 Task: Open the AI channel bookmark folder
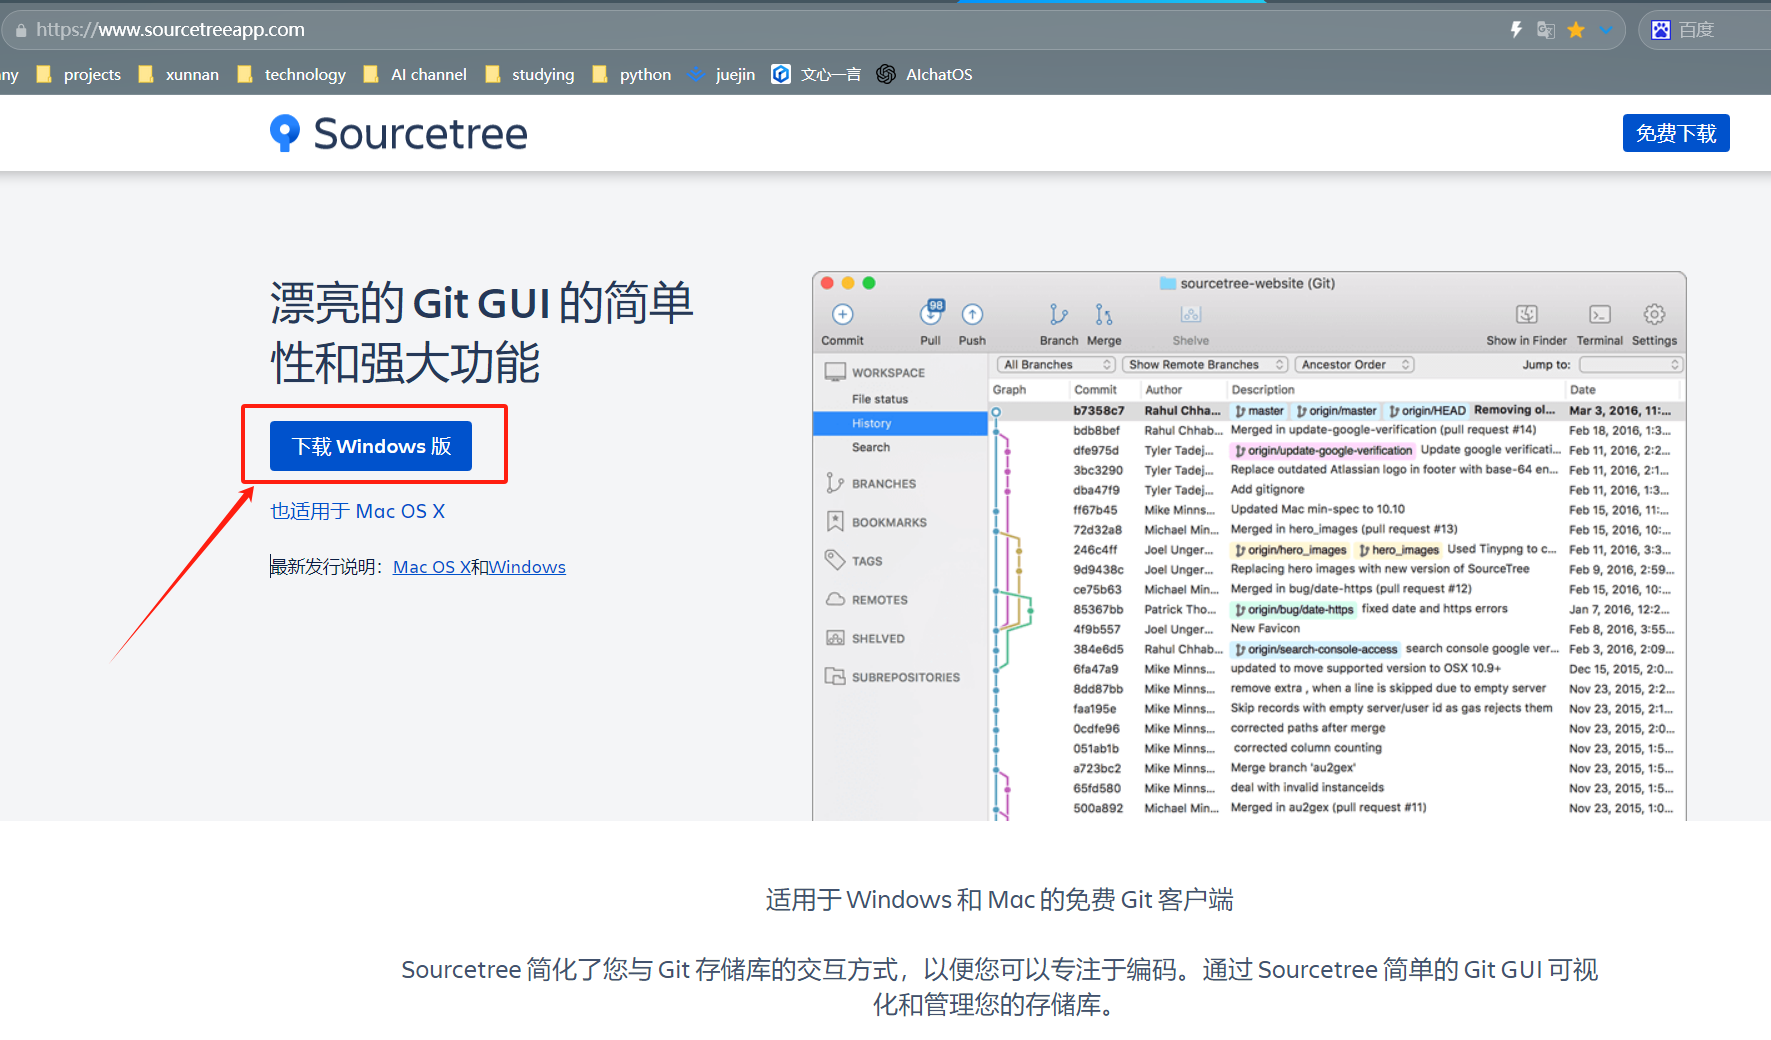(x=415, y=74)
